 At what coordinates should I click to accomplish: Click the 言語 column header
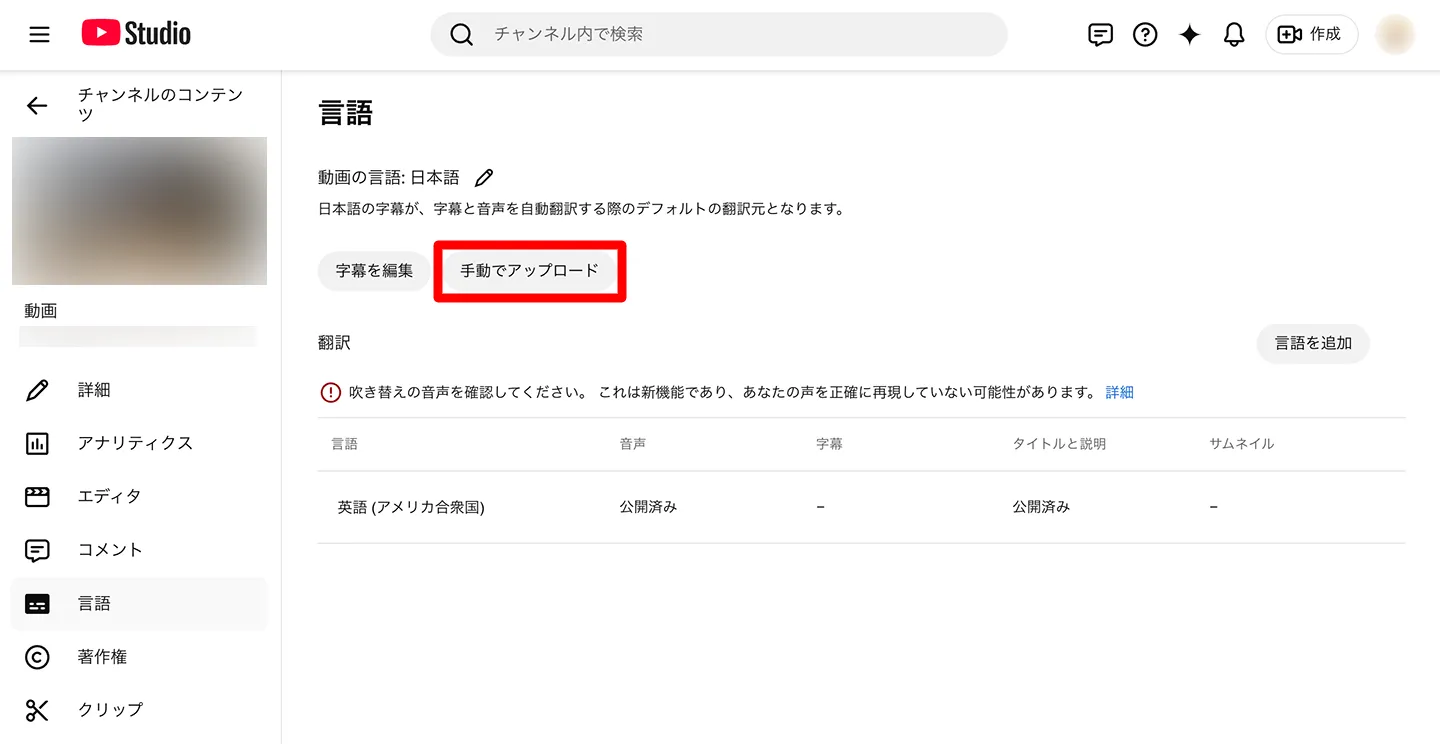(344, 443)
